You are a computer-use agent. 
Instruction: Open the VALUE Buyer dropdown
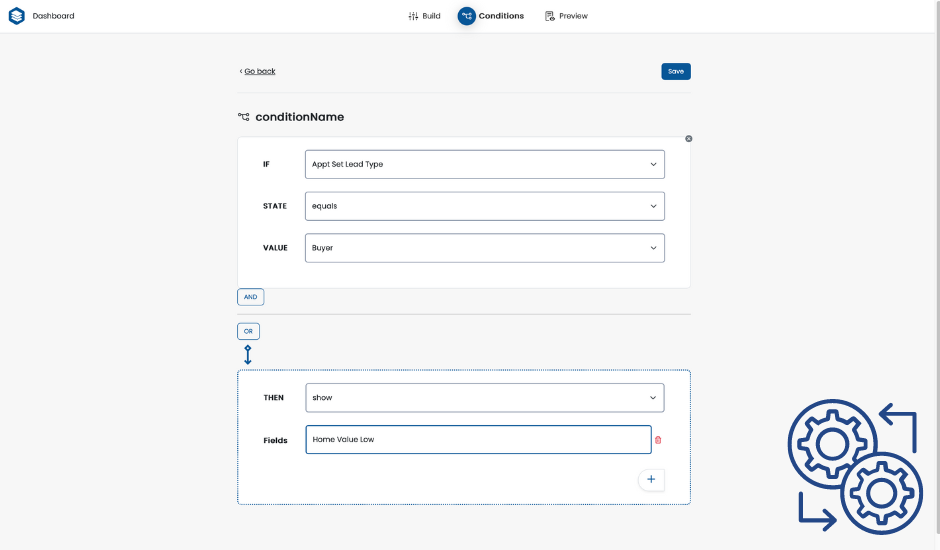pyautogui.click(x=484, y=248)
